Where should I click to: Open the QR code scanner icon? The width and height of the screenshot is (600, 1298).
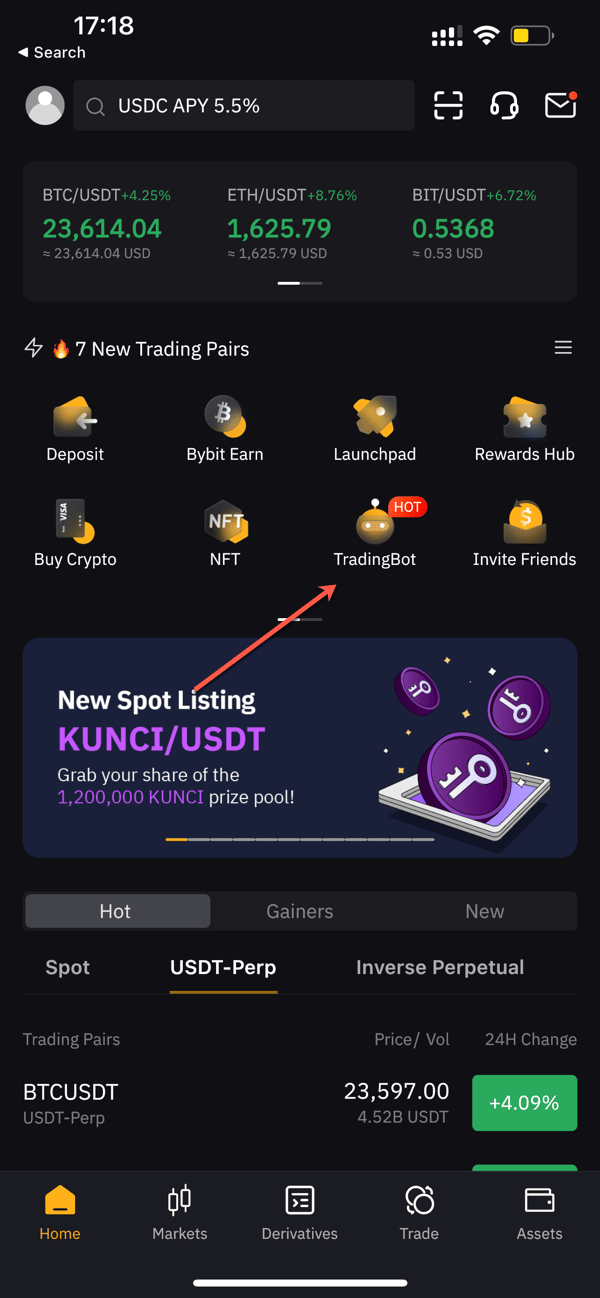(x=449, y=105)
